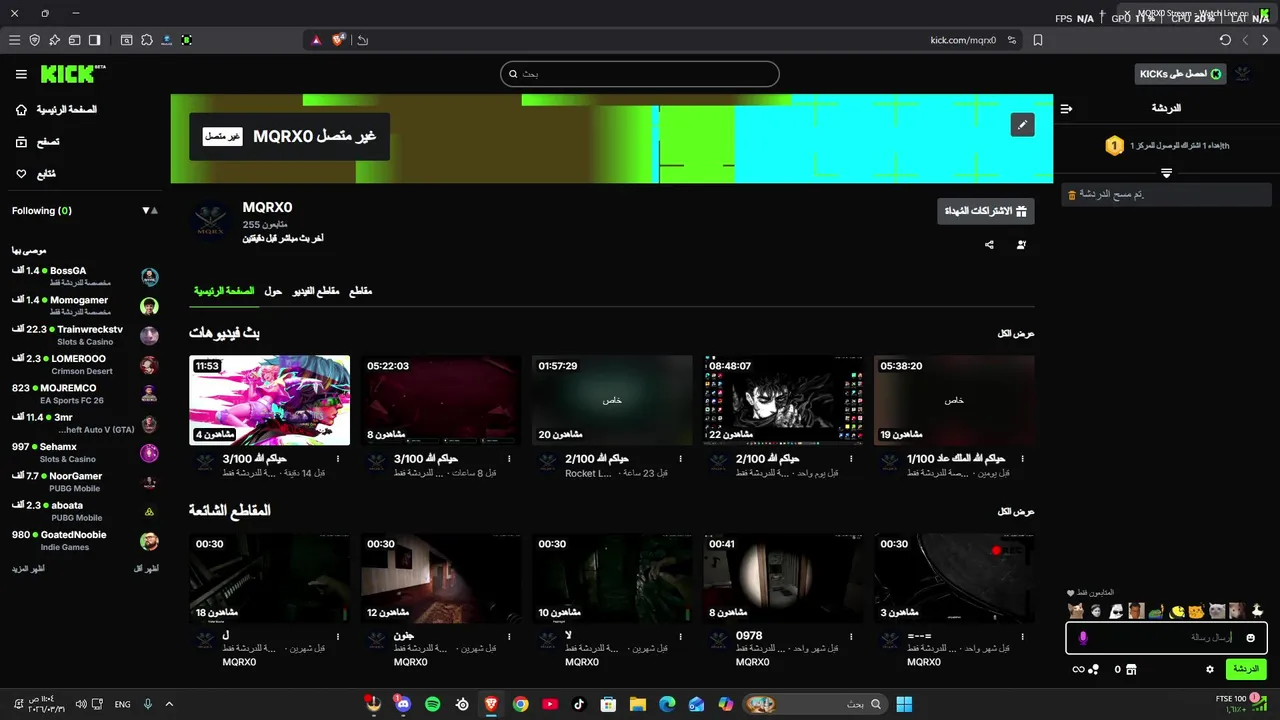This screenshot has height=720, width=1280.
Task: Click the add user icon near share
Action: 1021,244
